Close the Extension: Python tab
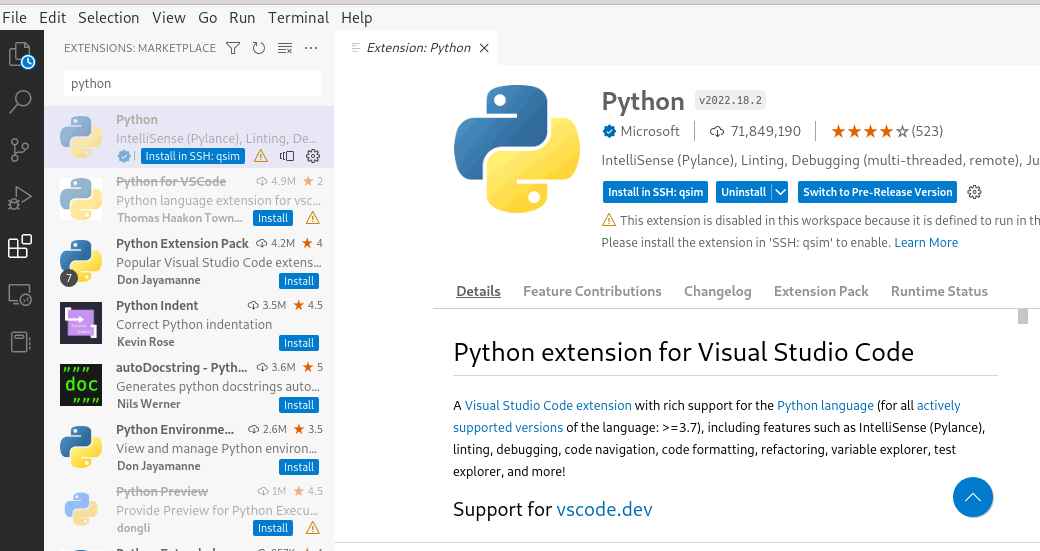This screenshot has height=551, width=1040. click(x=484, y=48)
